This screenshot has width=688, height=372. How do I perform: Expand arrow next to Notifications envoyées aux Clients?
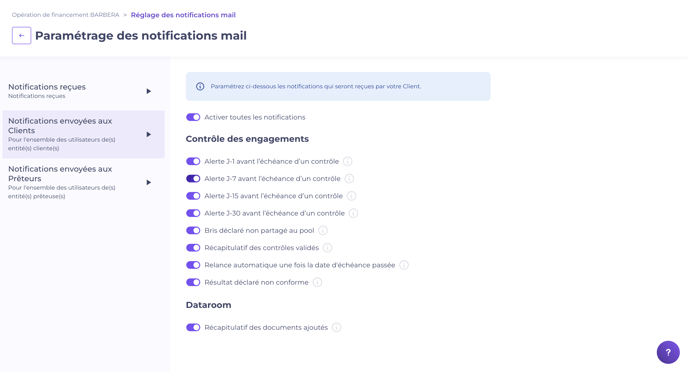coord(149,134)
